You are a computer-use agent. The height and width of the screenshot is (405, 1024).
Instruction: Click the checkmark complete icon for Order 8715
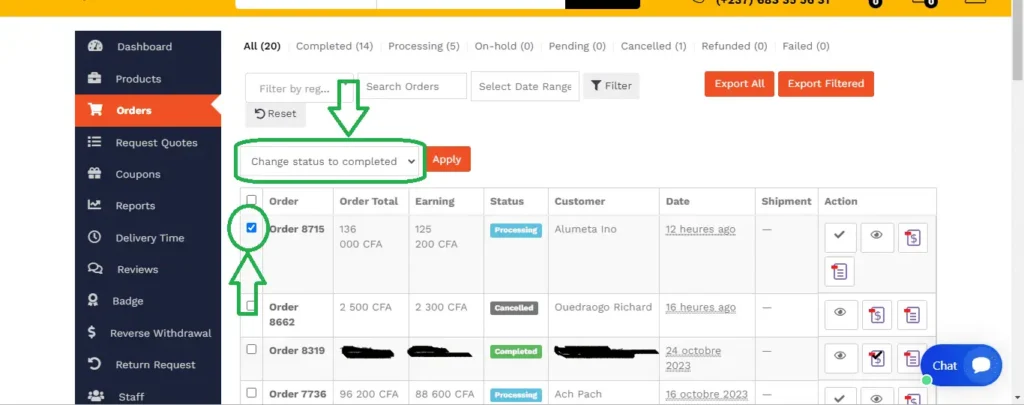[x=839, y=237]
